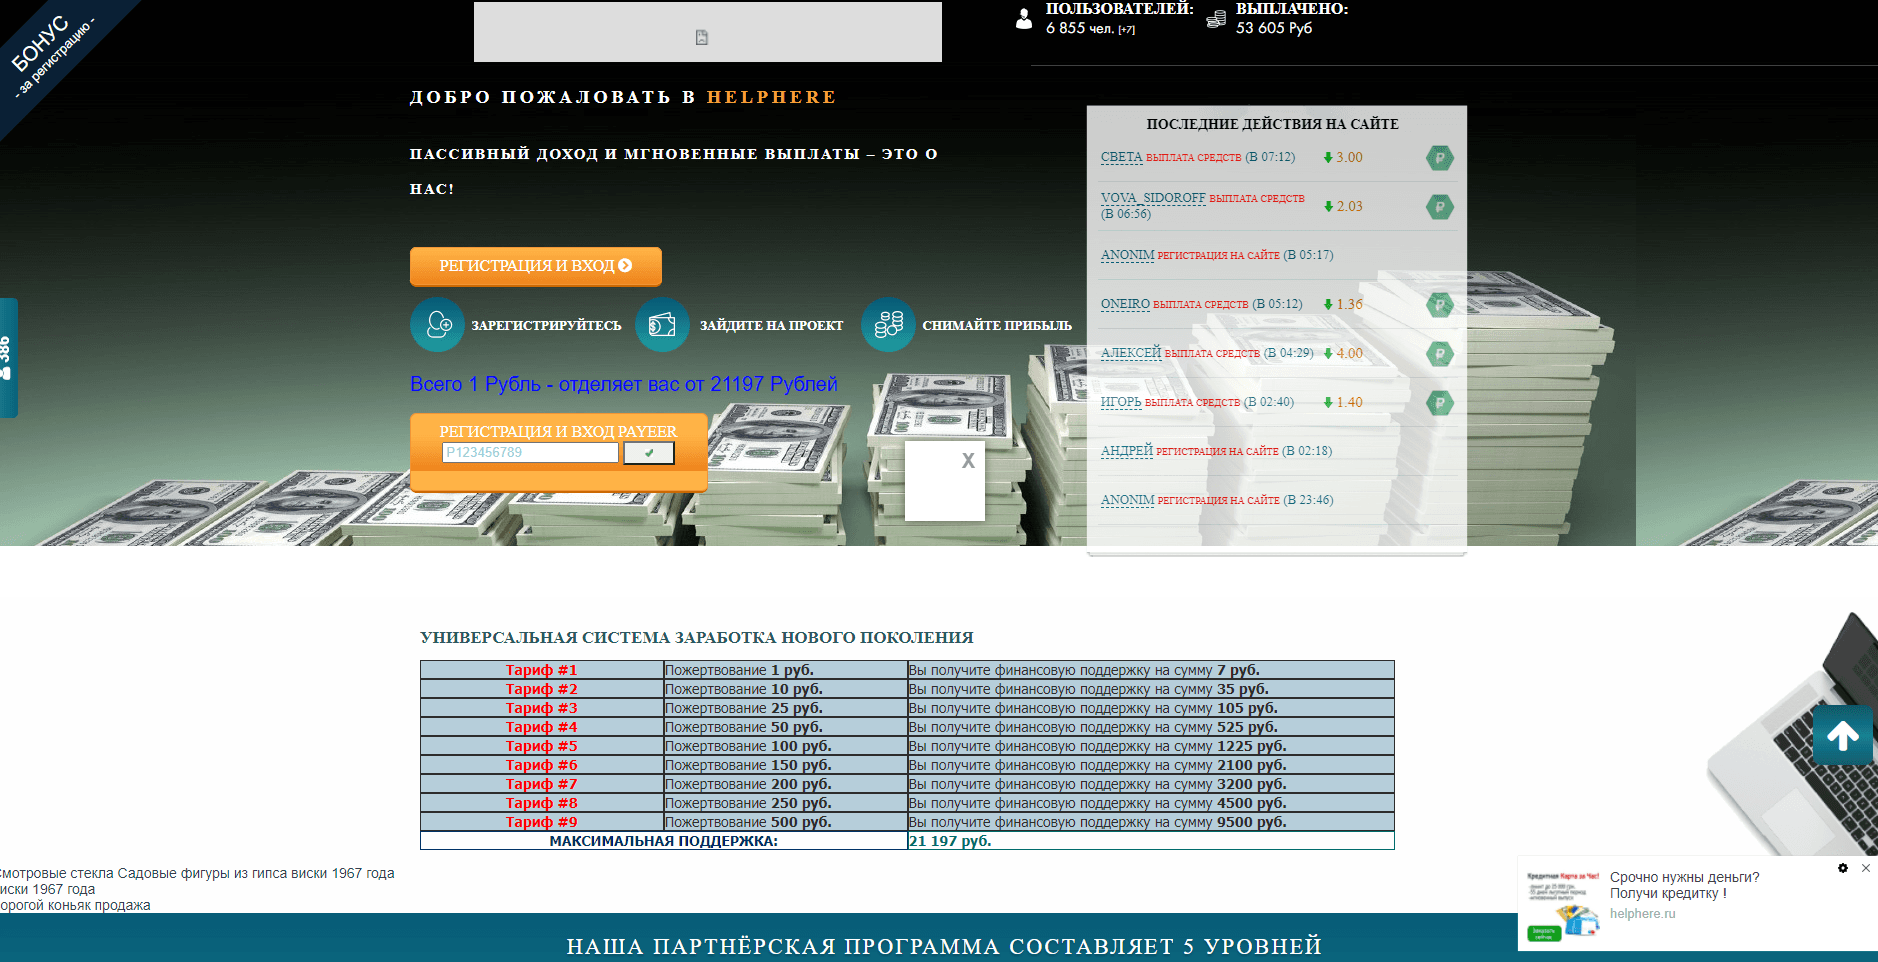Image resolution: width=1878 pixels, height=962 pixels.
Task: Open the left side counter tab
Action: click(x=8, y=357)
